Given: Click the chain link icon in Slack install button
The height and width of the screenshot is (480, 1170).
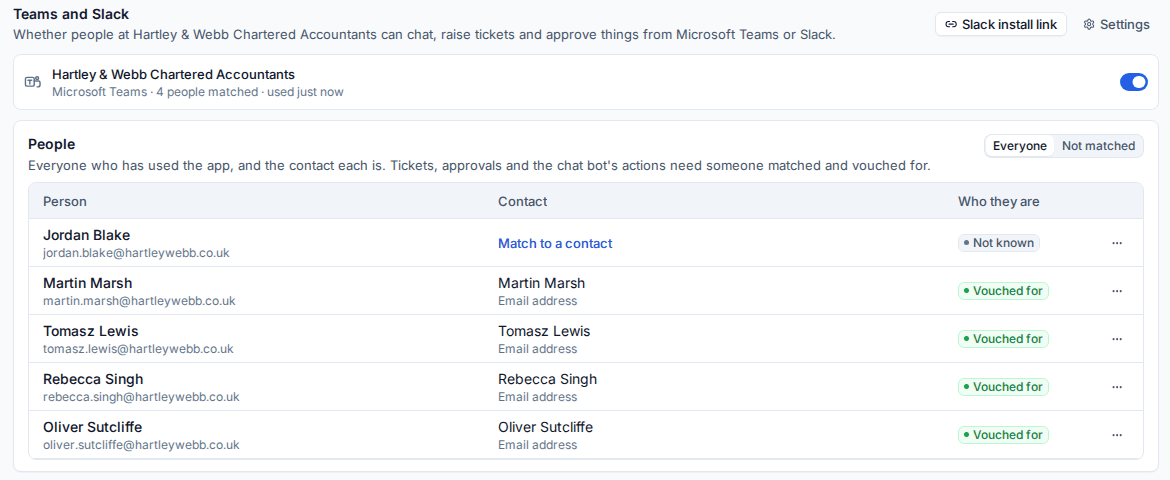Looking at the screenshot, I should click(951, 25).
